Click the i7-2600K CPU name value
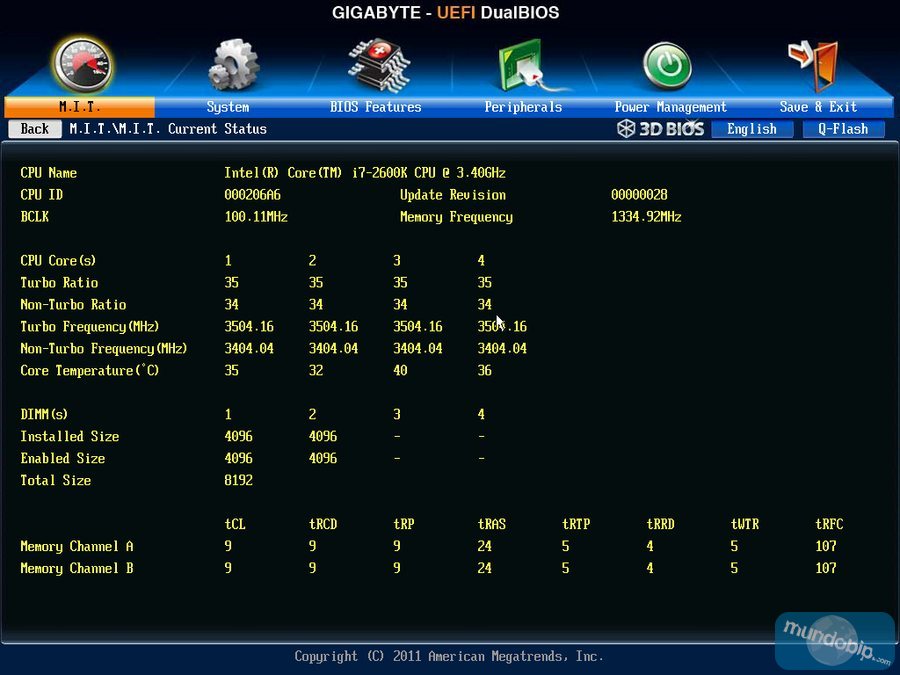Image resolution: width=900 pixels, height=675 pixels. tap(365, 173)
